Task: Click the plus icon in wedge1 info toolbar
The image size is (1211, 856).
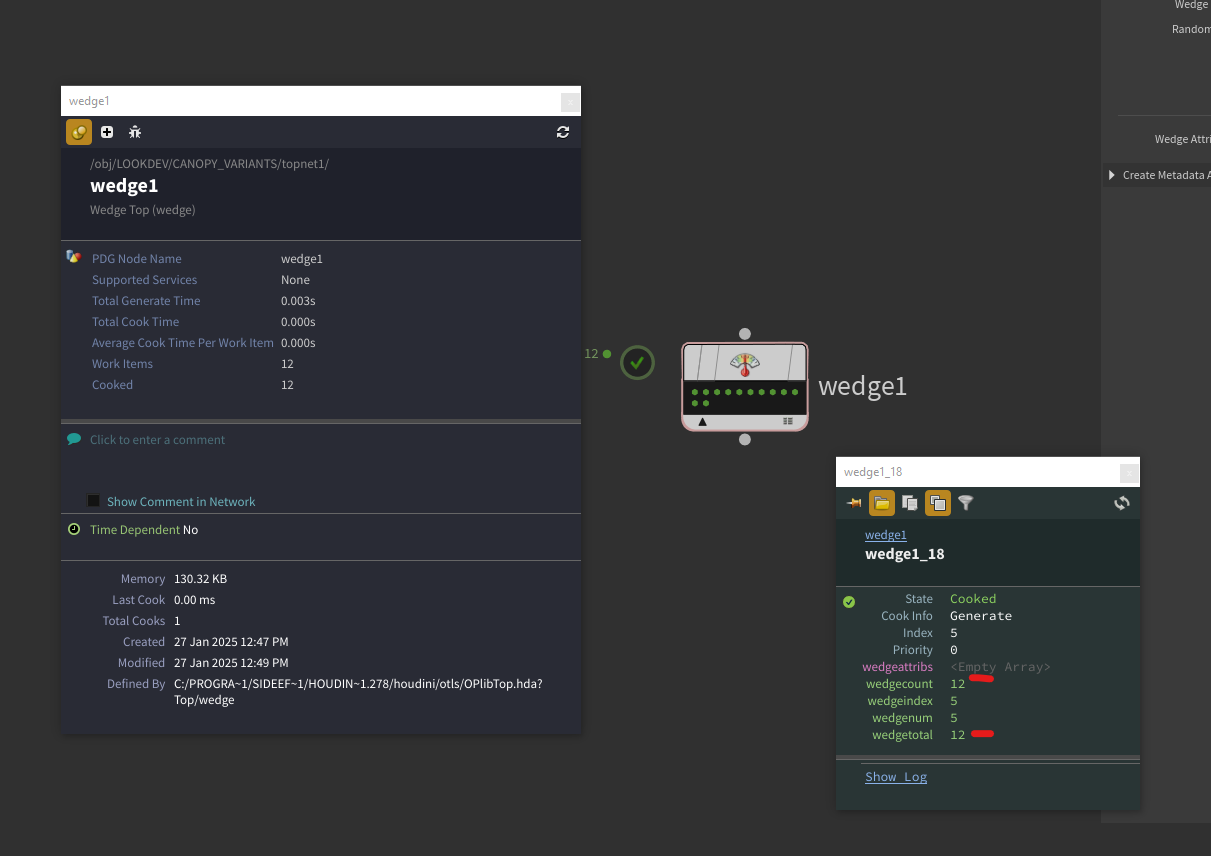Action: pyautogui.click(x=107, y=132)
